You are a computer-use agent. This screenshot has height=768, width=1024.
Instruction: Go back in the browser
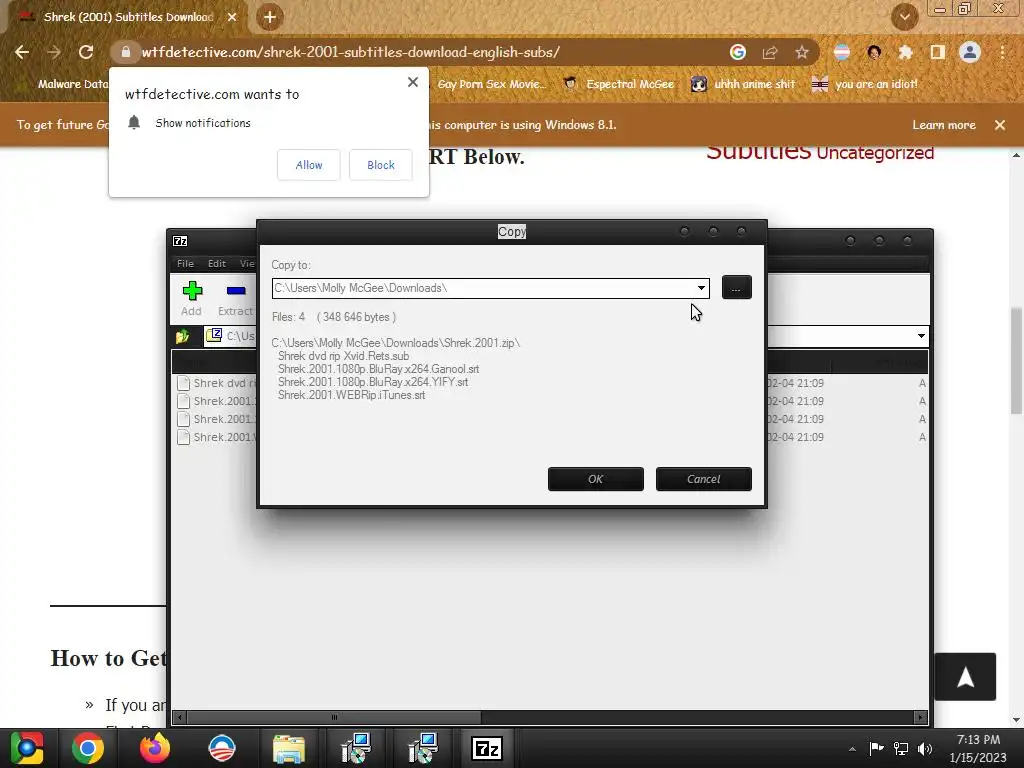(x=22, y=52)
